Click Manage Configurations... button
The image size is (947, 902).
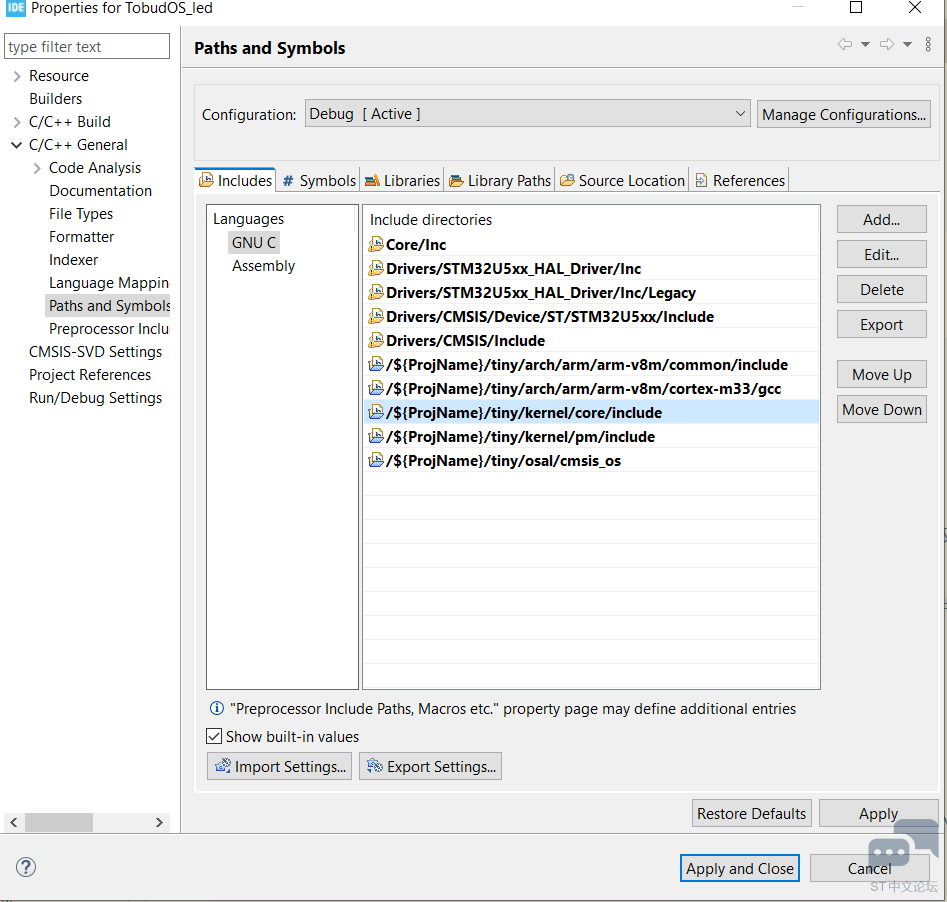tap(843, 114)
